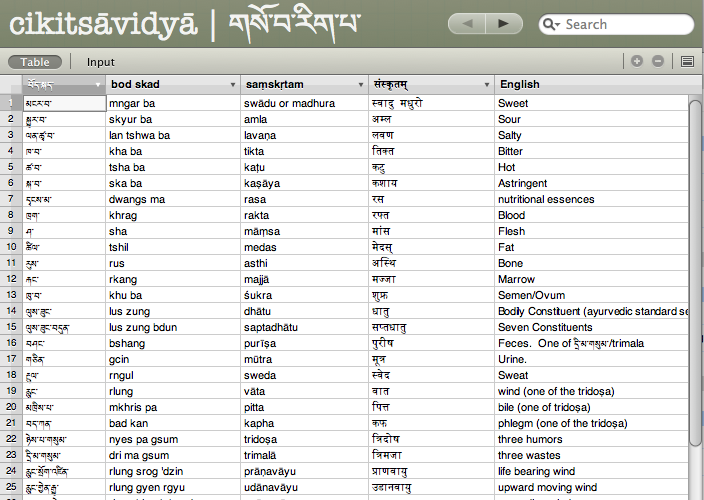Screen dimensions: 704x500
Task: Select the cell 'swādu or madhura'
Action: tap(304, 103)
